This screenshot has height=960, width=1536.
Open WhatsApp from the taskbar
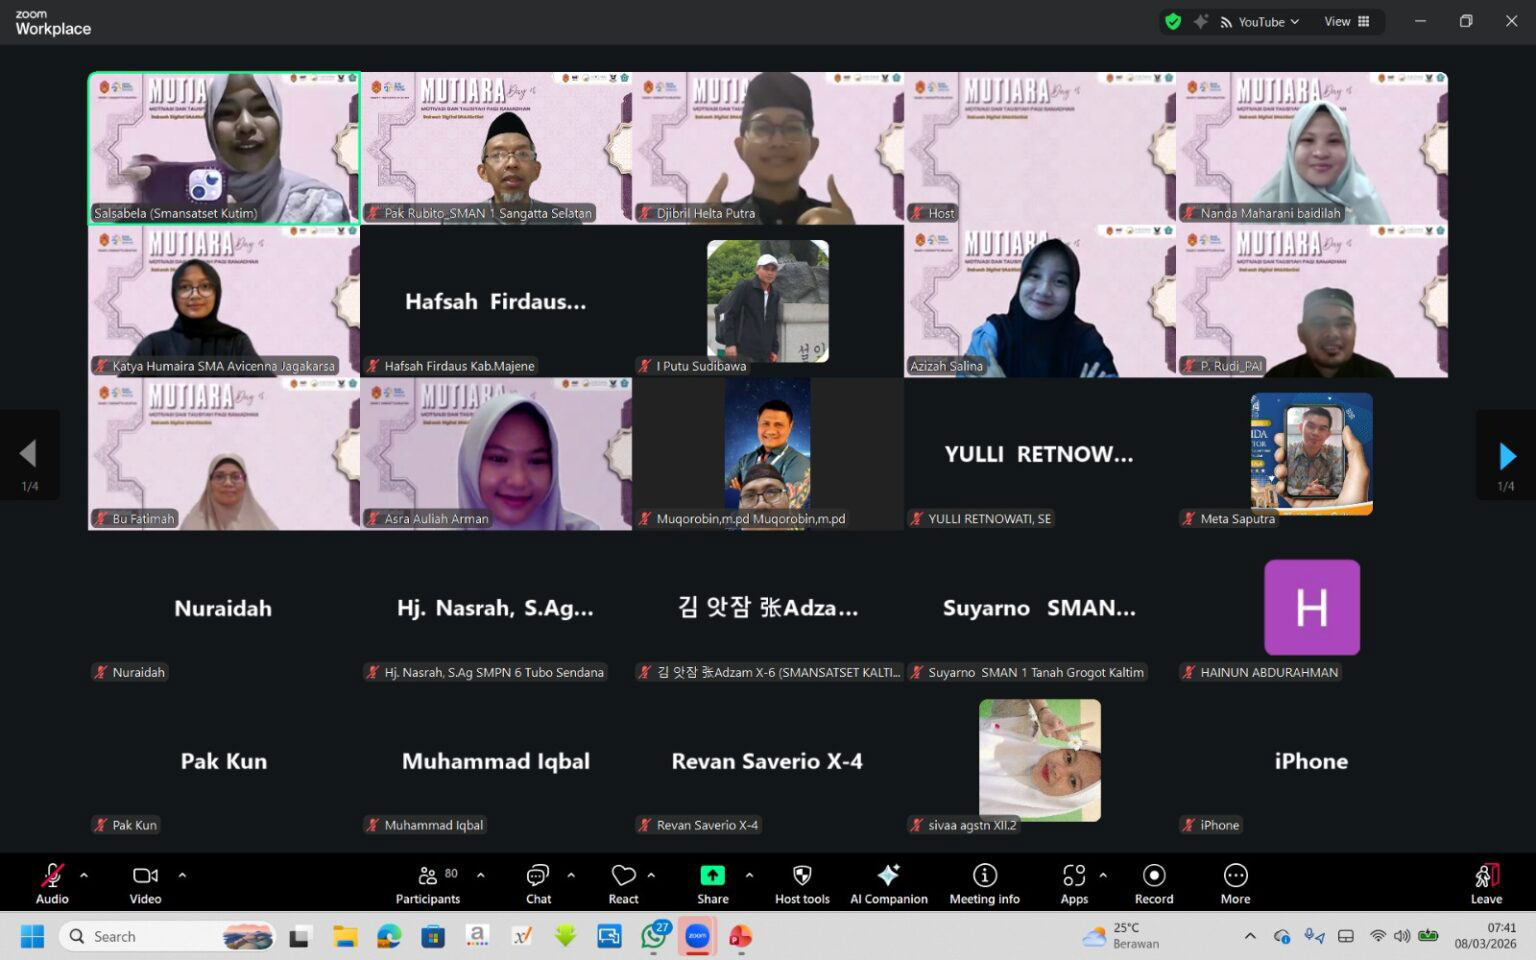pyautogui.click(x=652, y=936)
